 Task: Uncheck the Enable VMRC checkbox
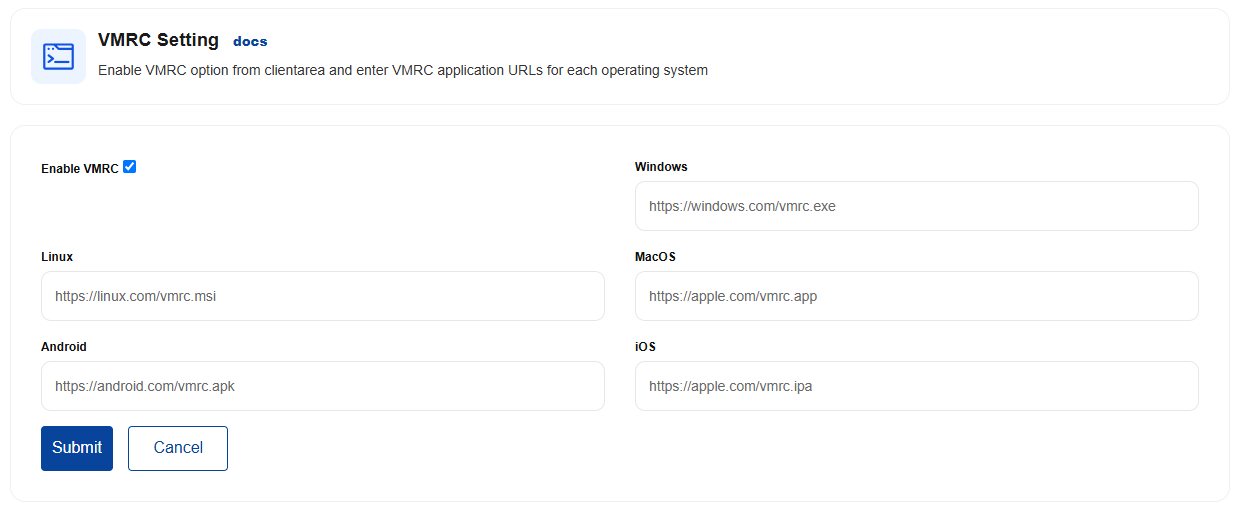click(x=129, y=167)
